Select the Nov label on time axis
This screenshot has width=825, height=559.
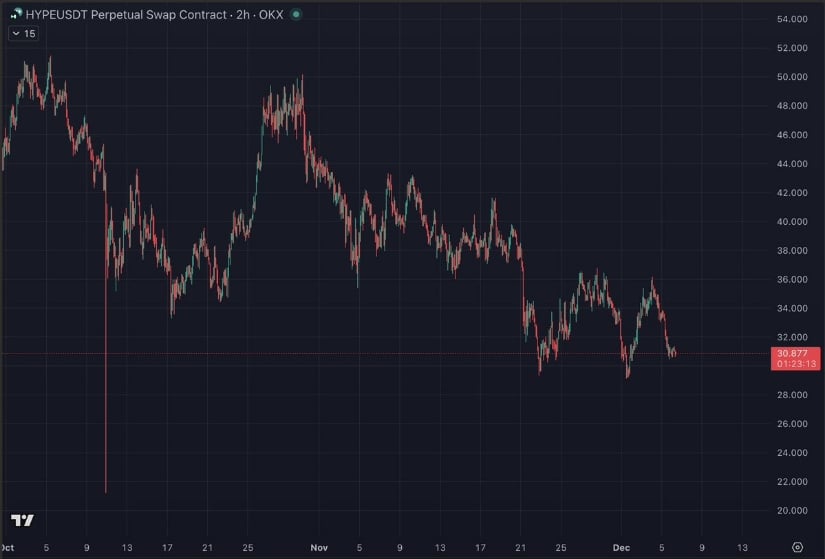point(319,547)
